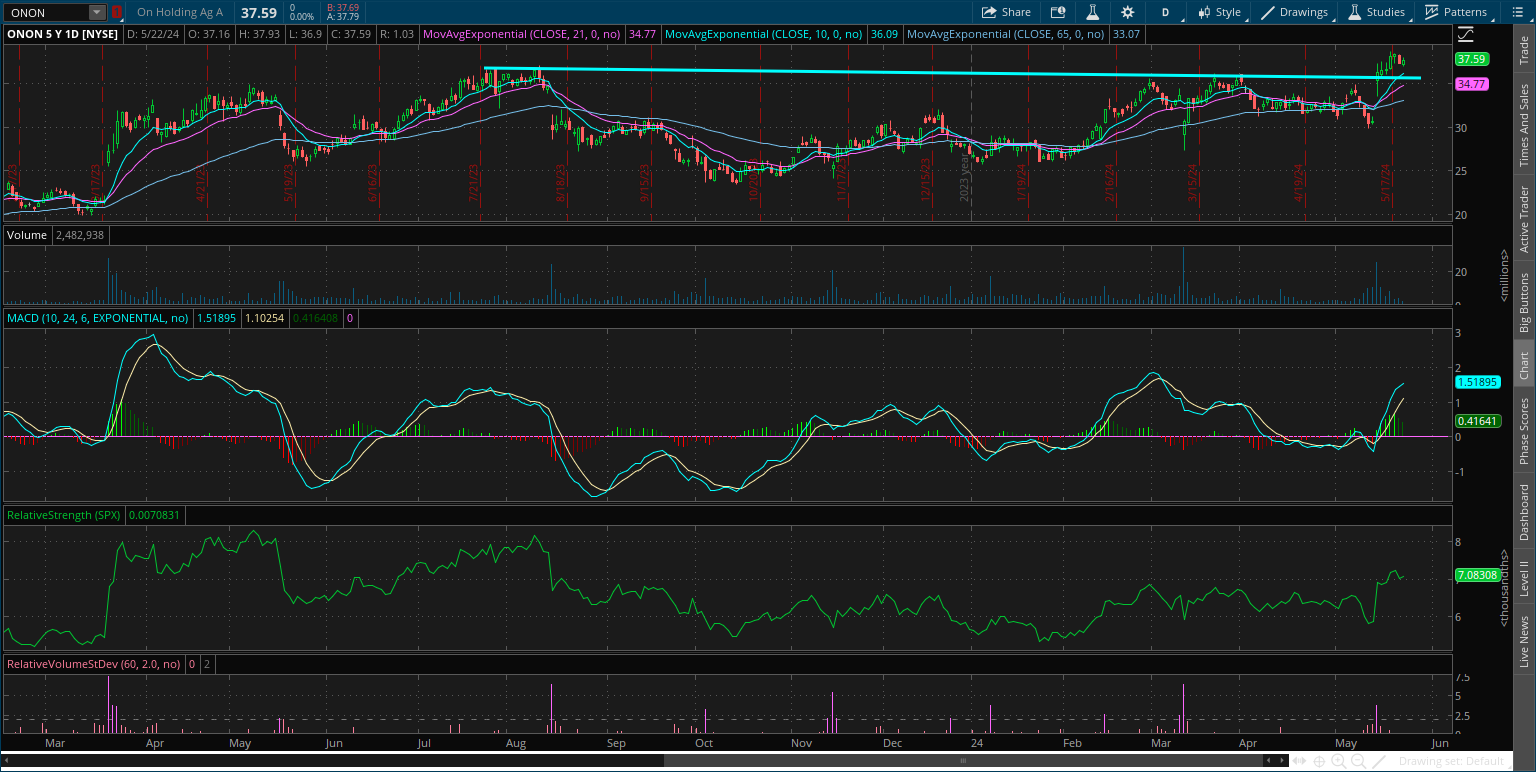Open the Trade side tab
This screenshot has width=1536, height=772.
1524,52
